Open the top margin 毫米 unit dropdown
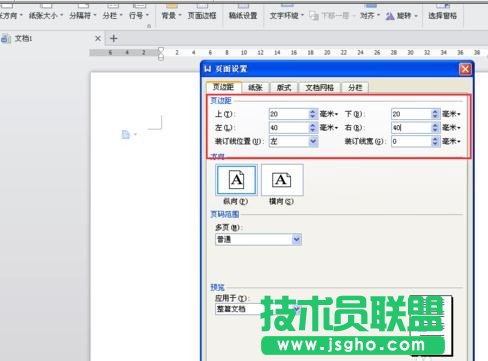 pyautogui.click(x=329, y=114)
